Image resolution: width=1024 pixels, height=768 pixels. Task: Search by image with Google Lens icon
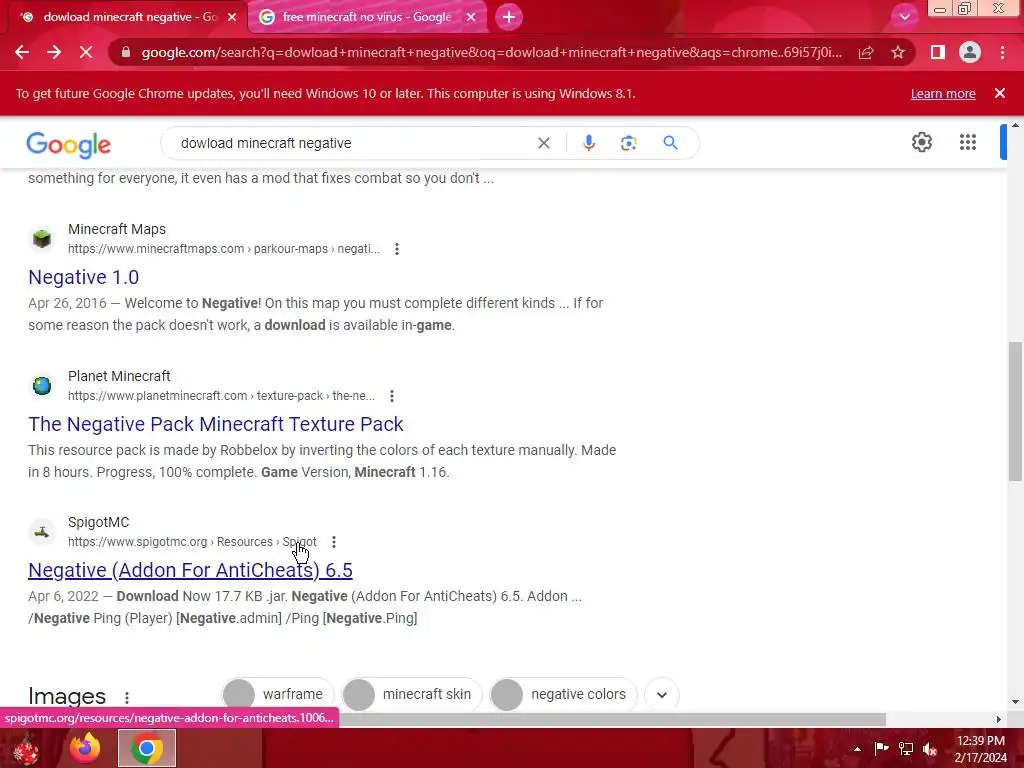[x=628, y=143]
